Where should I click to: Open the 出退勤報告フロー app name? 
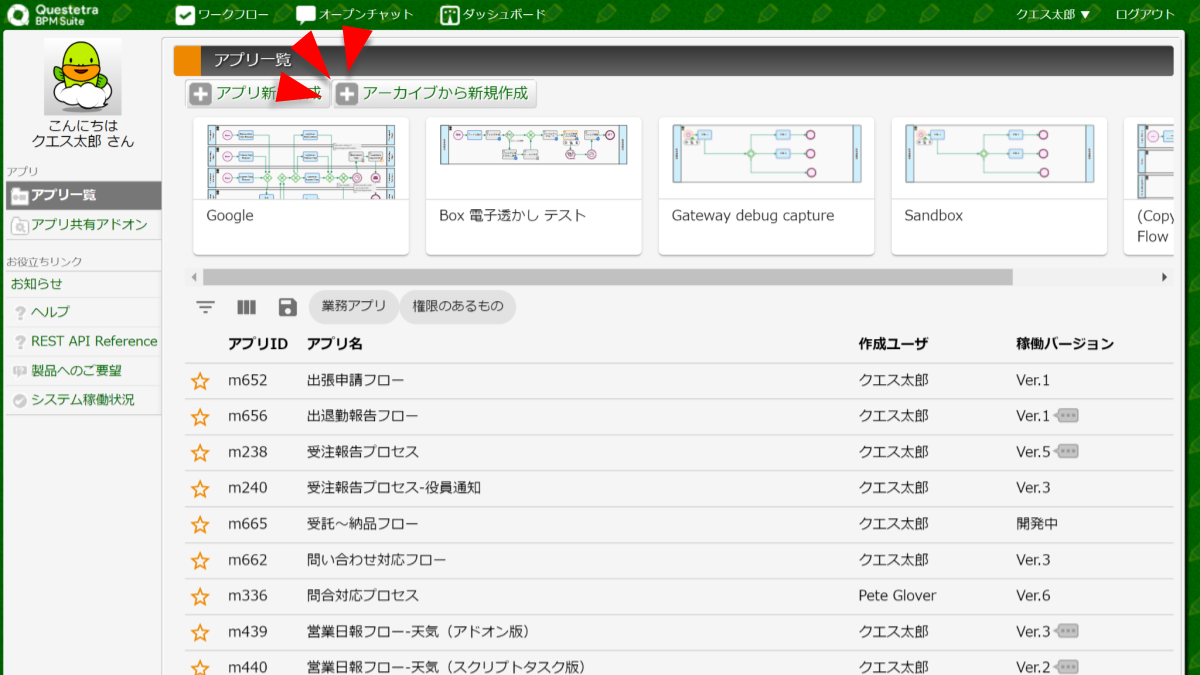pos(363,416)
